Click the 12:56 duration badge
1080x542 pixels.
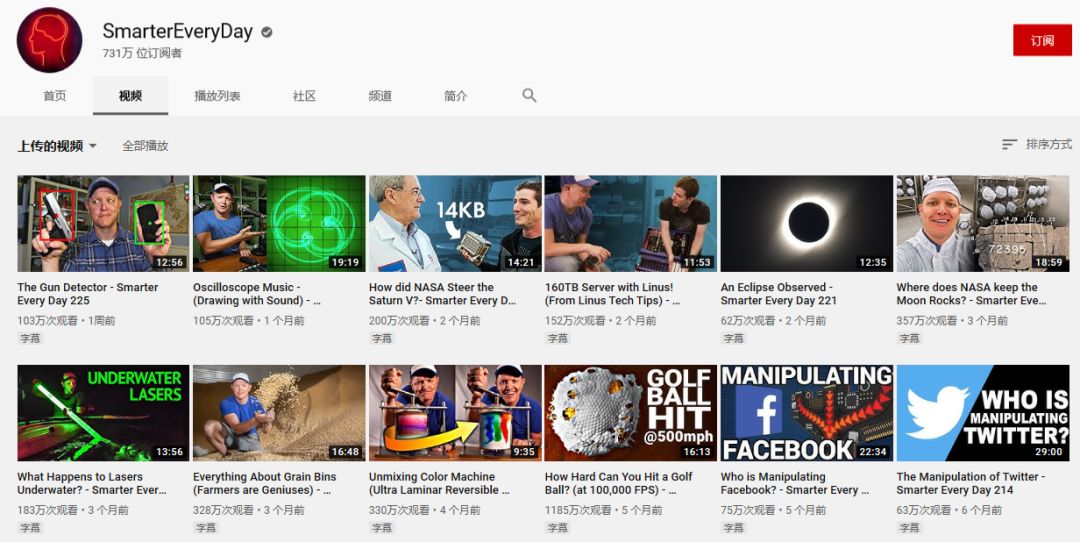tap(169, 262)
